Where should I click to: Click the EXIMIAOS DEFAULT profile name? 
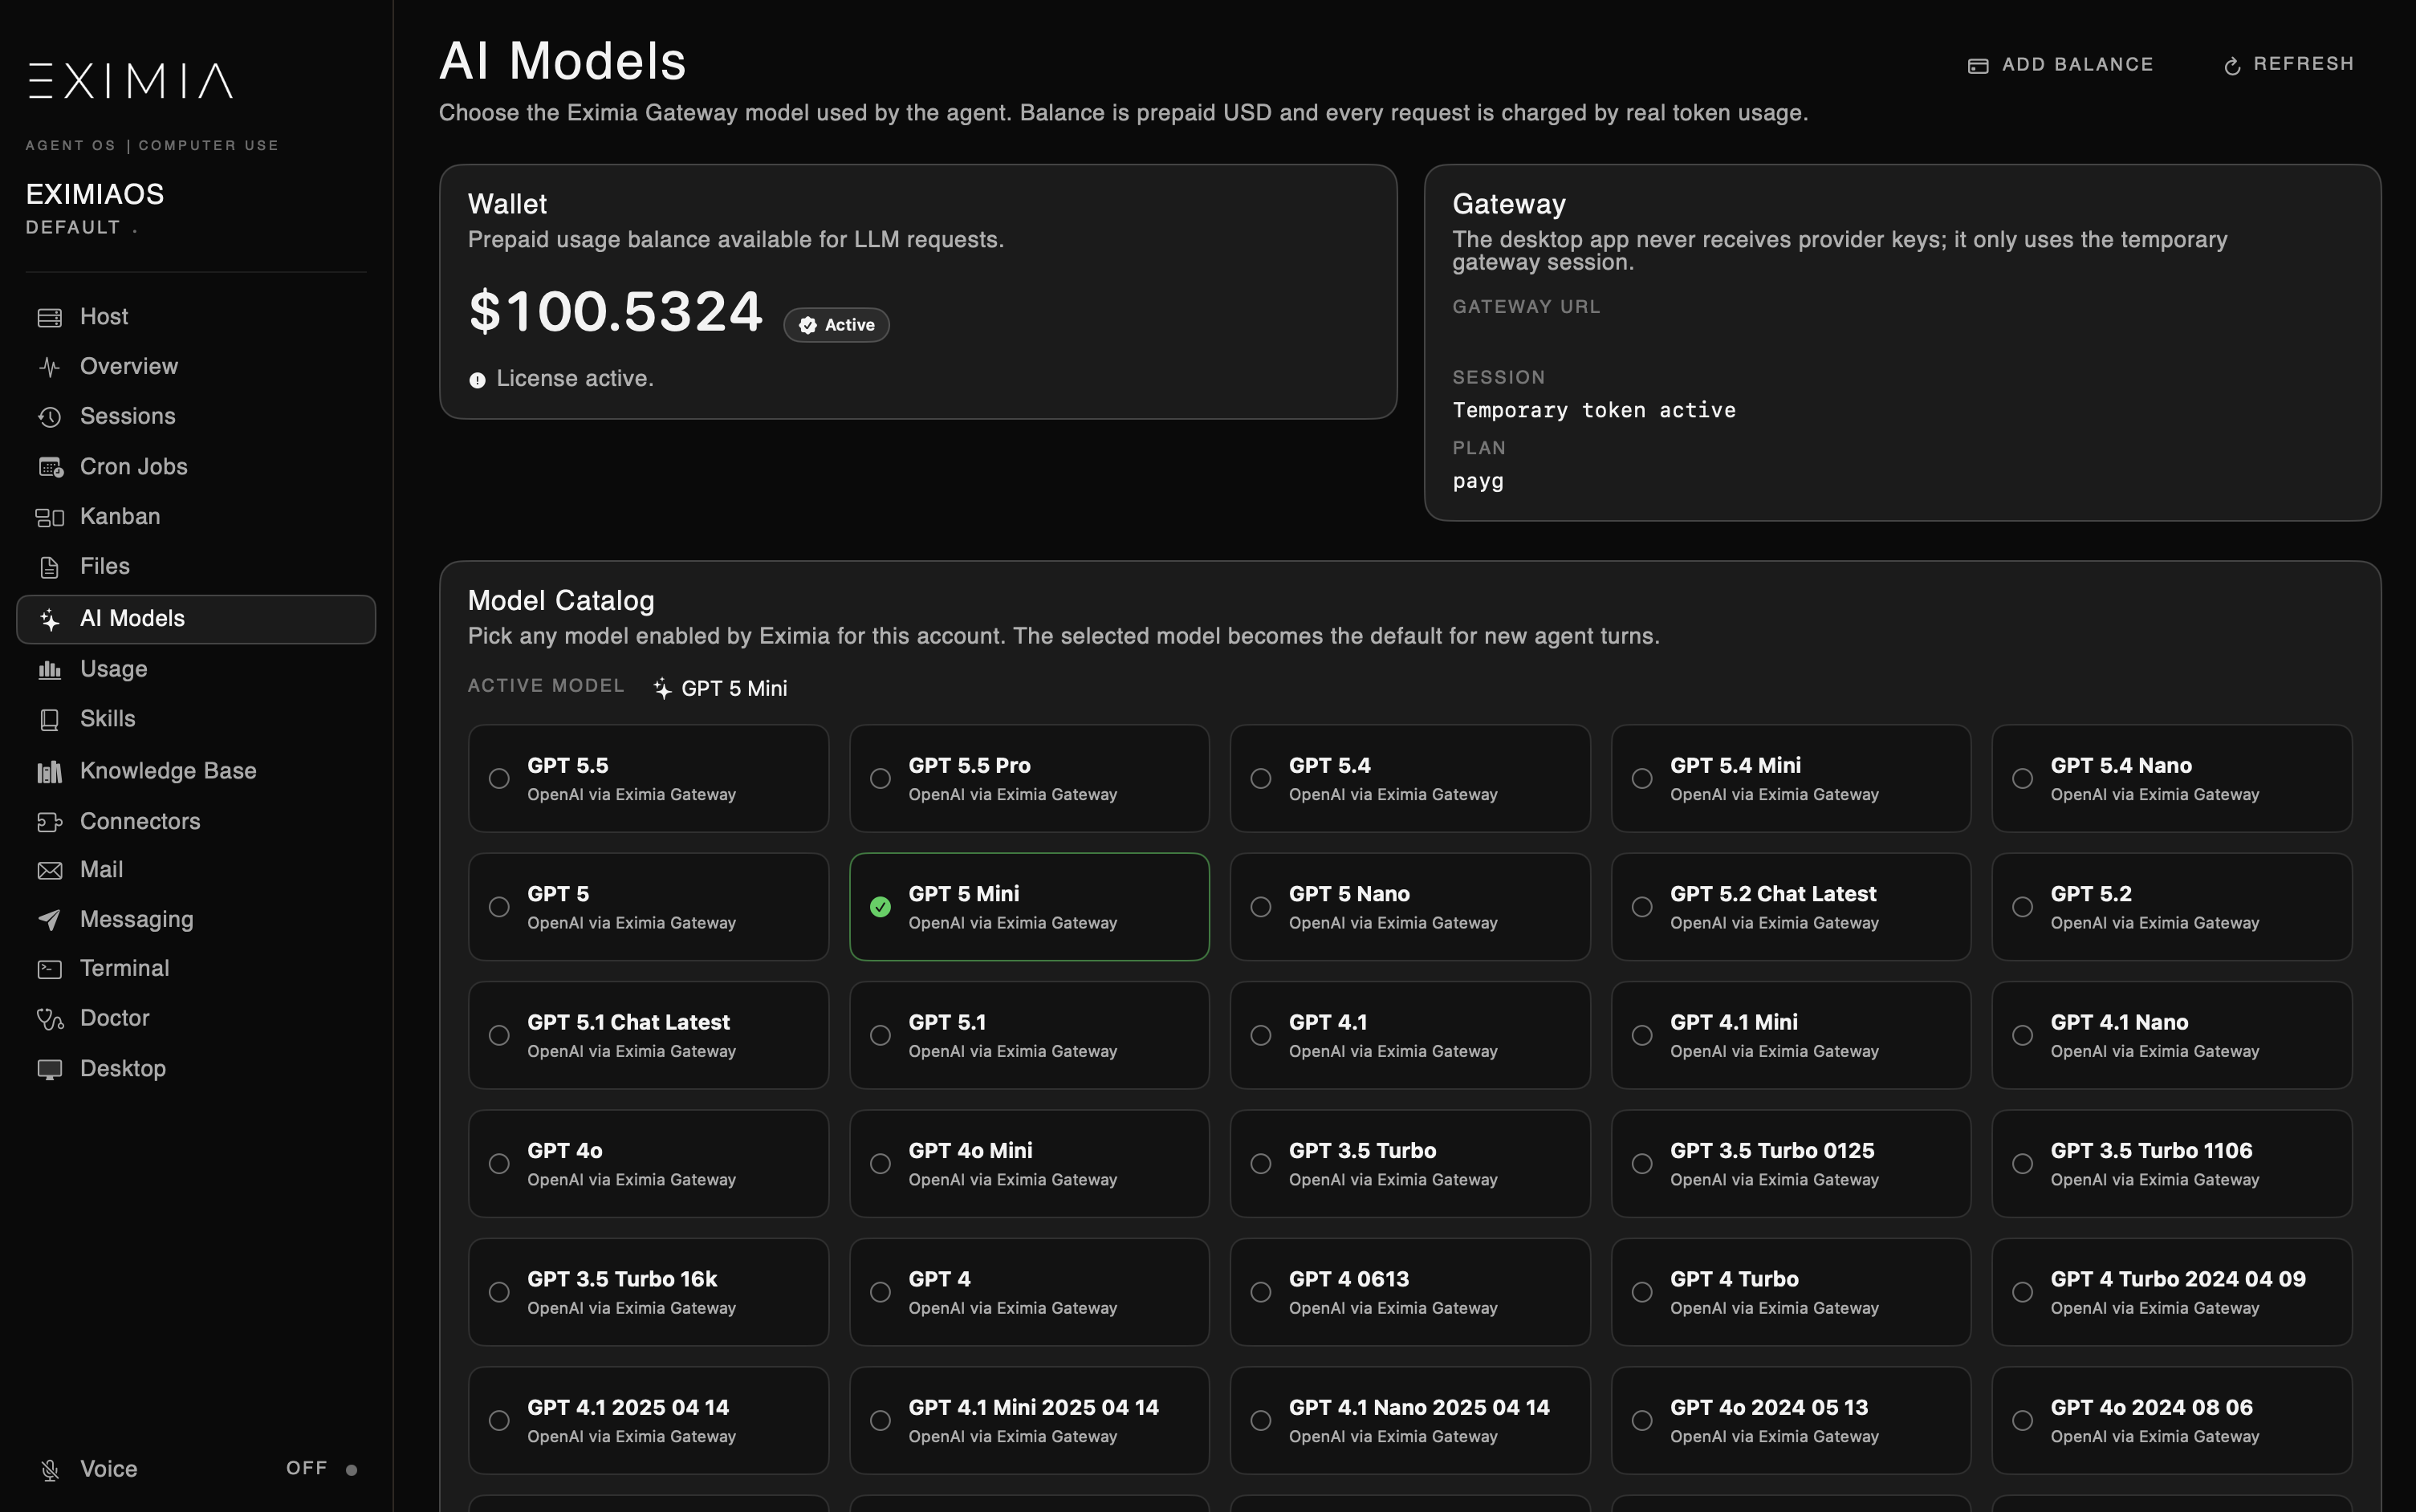pos(95,209)
